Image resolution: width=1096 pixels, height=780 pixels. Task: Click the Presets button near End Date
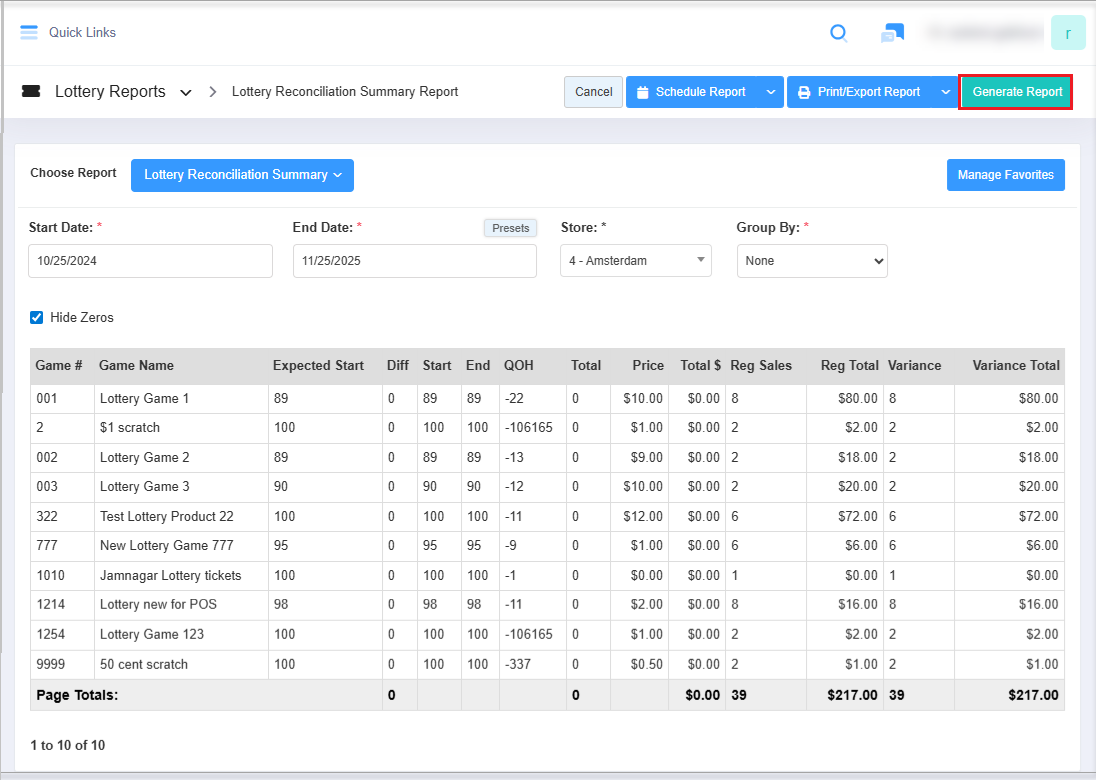tap(510, 228)
